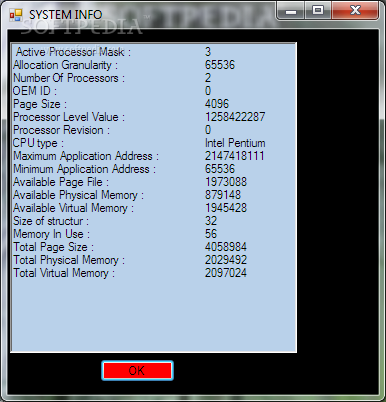Image resolution: width=386 pixels, height=402 pixels.
Task: Click the 'Number Of Processors :' label
Action: 69,78
